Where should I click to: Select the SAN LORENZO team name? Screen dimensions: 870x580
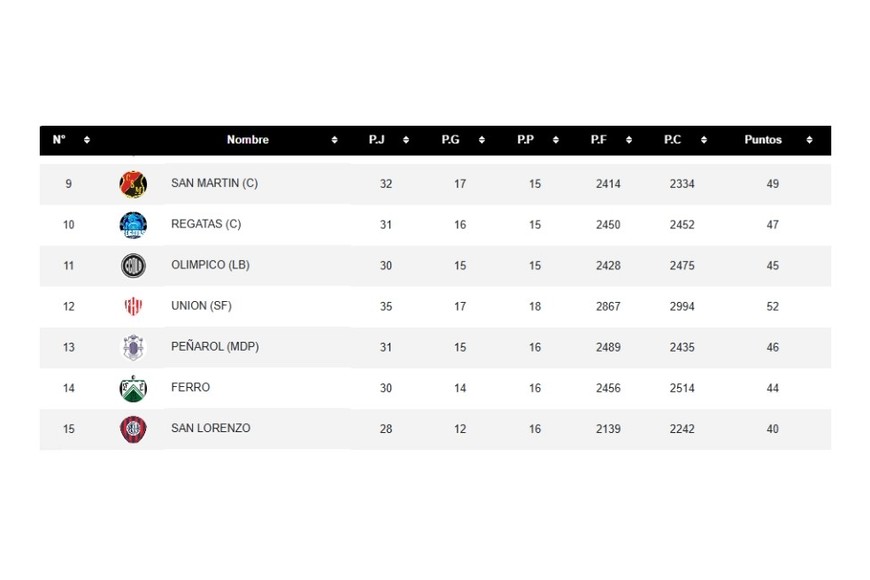pyautogui.click(x=211, y=429)
